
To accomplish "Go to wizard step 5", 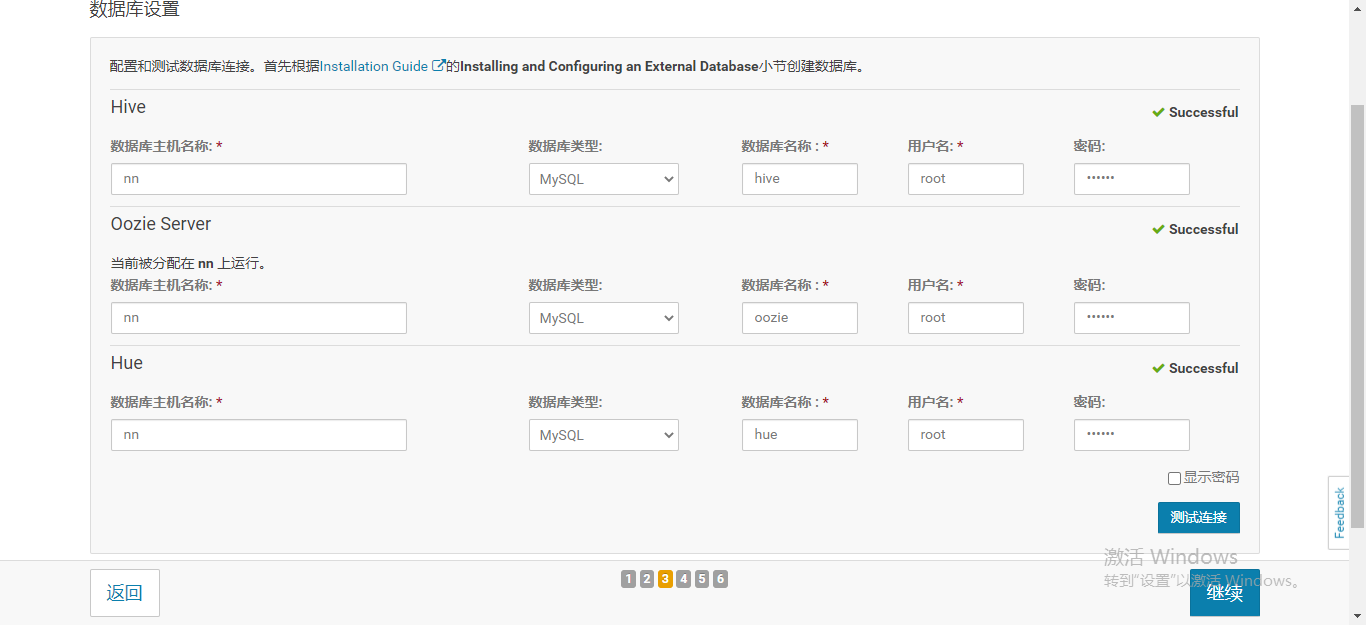I will [x=702, y=579].
